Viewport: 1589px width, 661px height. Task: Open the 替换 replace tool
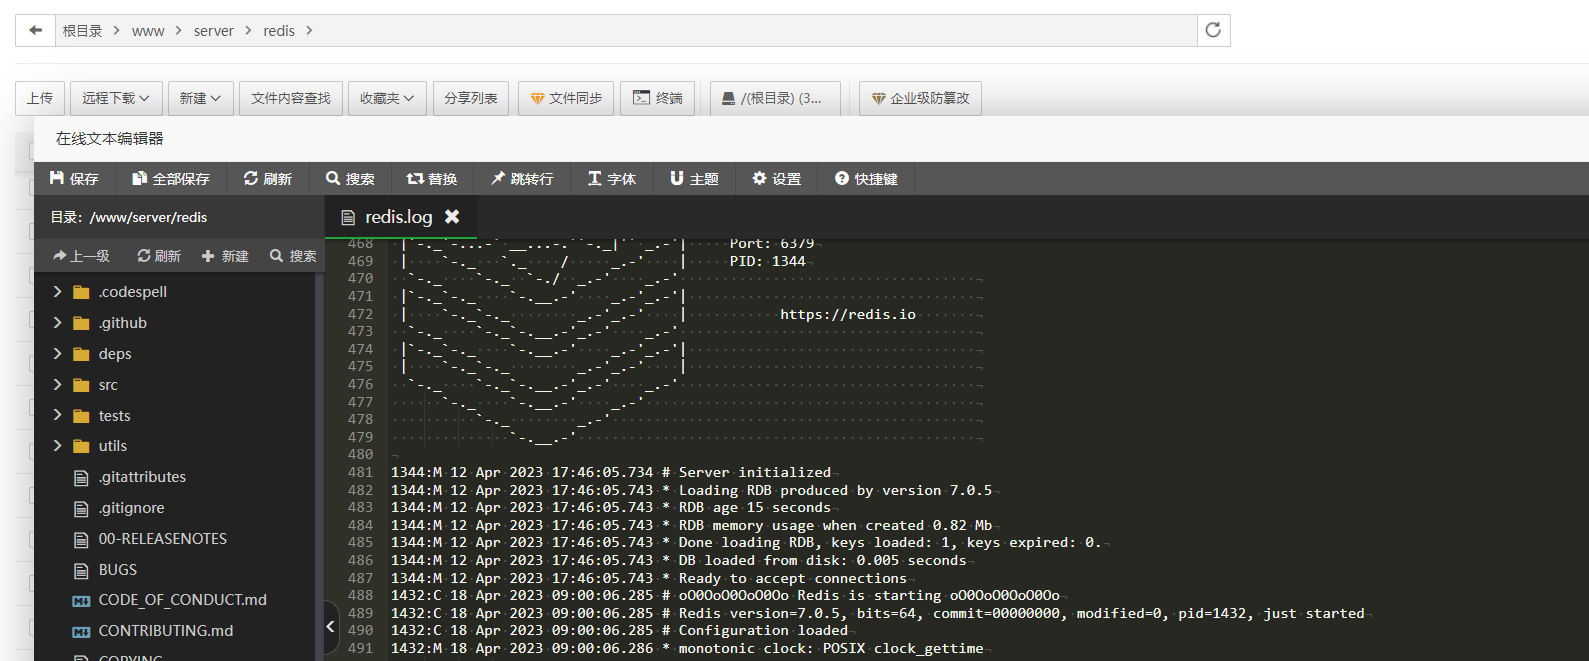[432, 178]
